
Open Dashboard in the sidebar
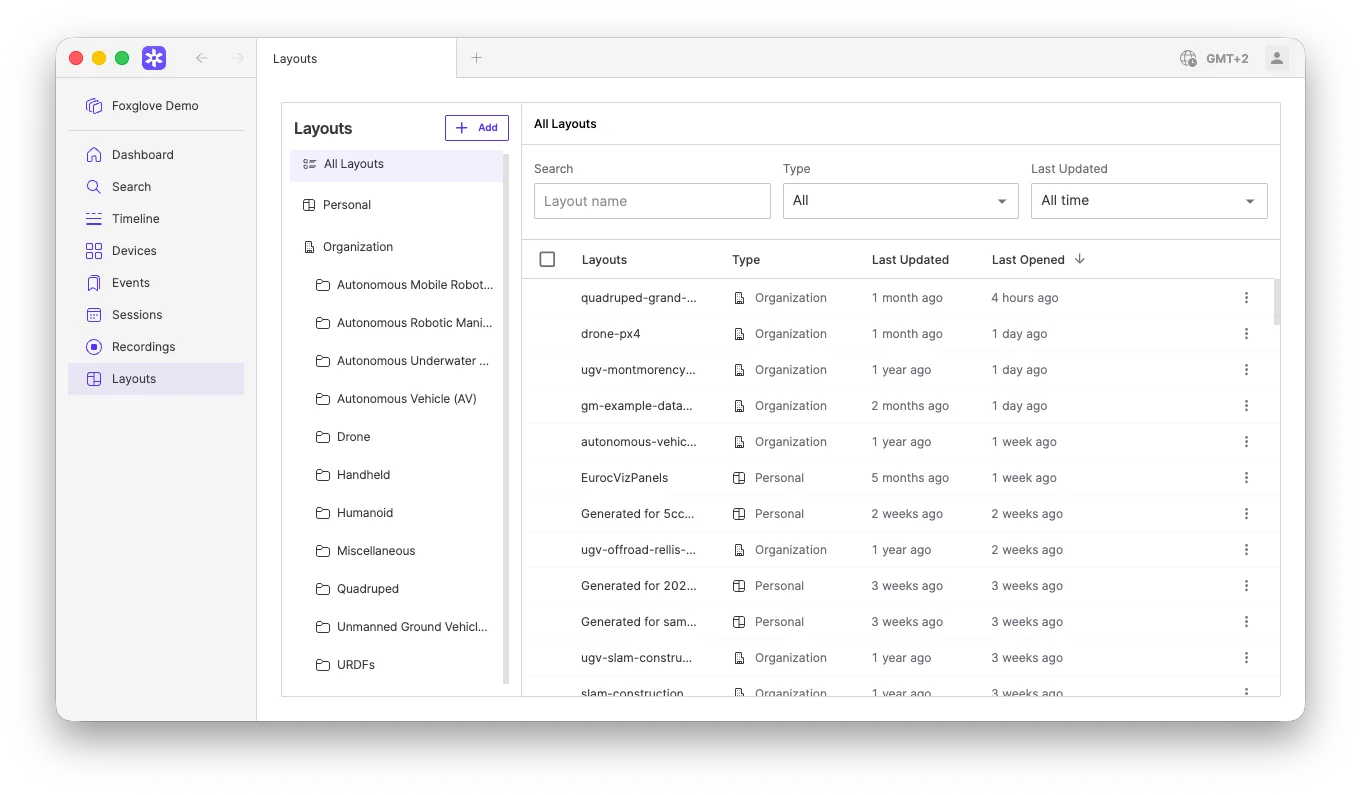click(x=156, y=155)
